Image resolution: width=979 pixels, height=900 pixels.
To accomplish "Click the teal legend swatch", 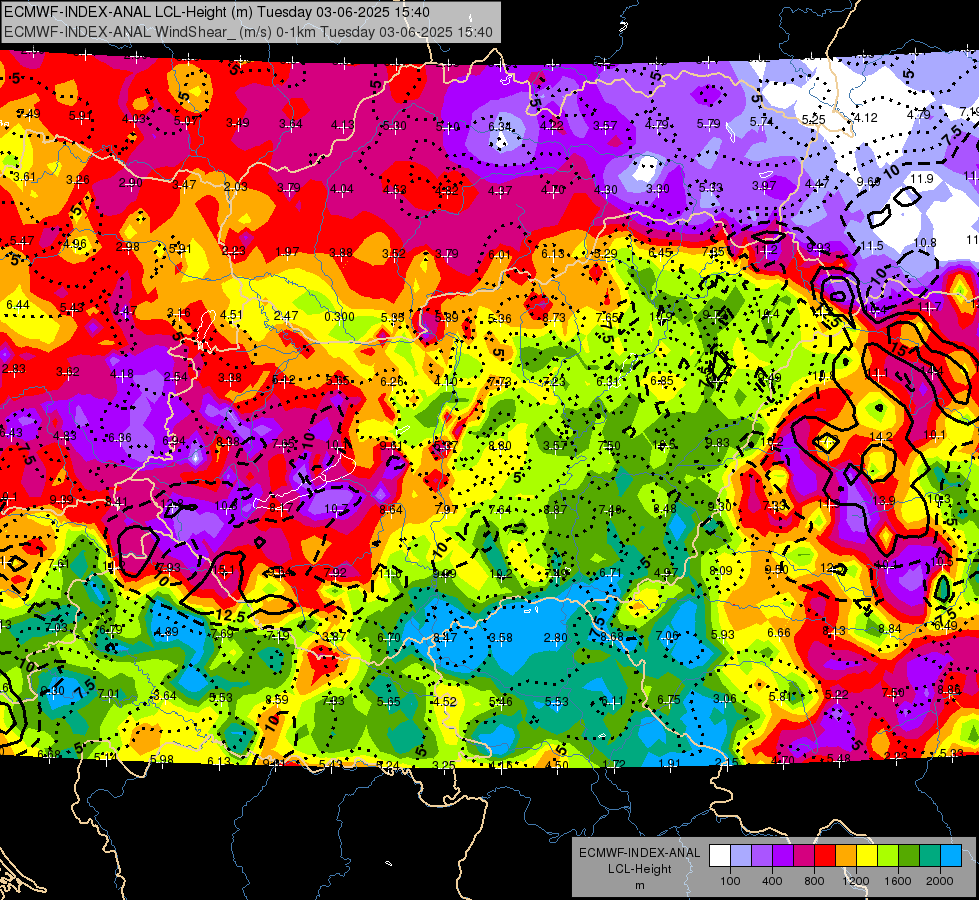I will (x=930, y=856).
